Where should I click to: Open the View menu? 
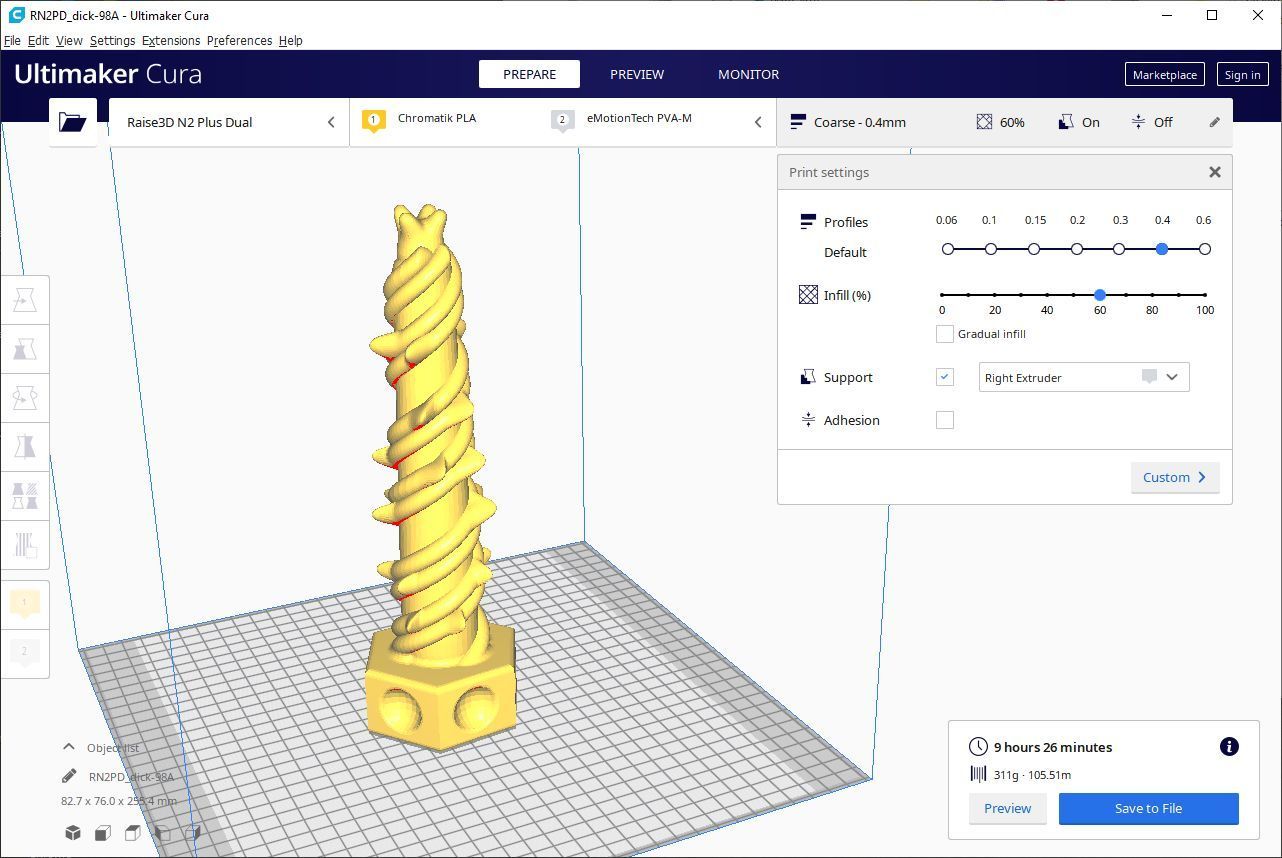click(x=69, y=41)
